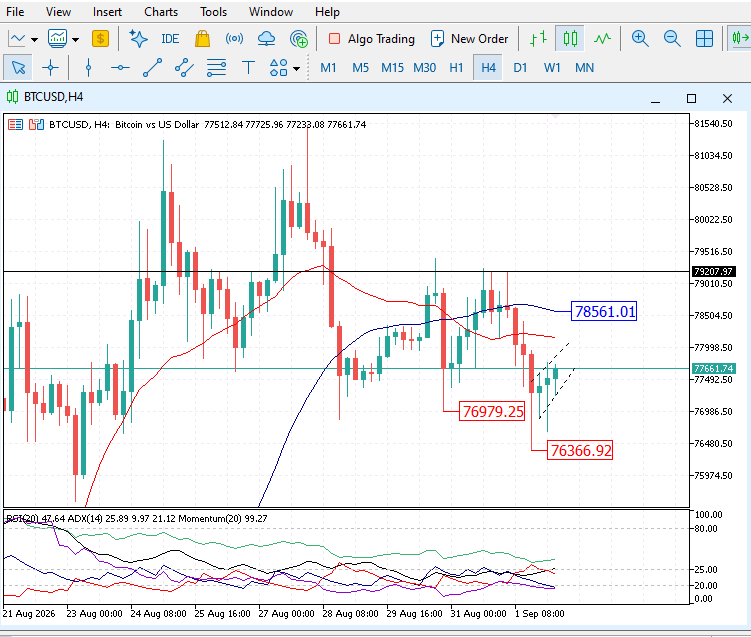Click the New Order button
This screenshot has width=751, height=637.
click(469, 39)
